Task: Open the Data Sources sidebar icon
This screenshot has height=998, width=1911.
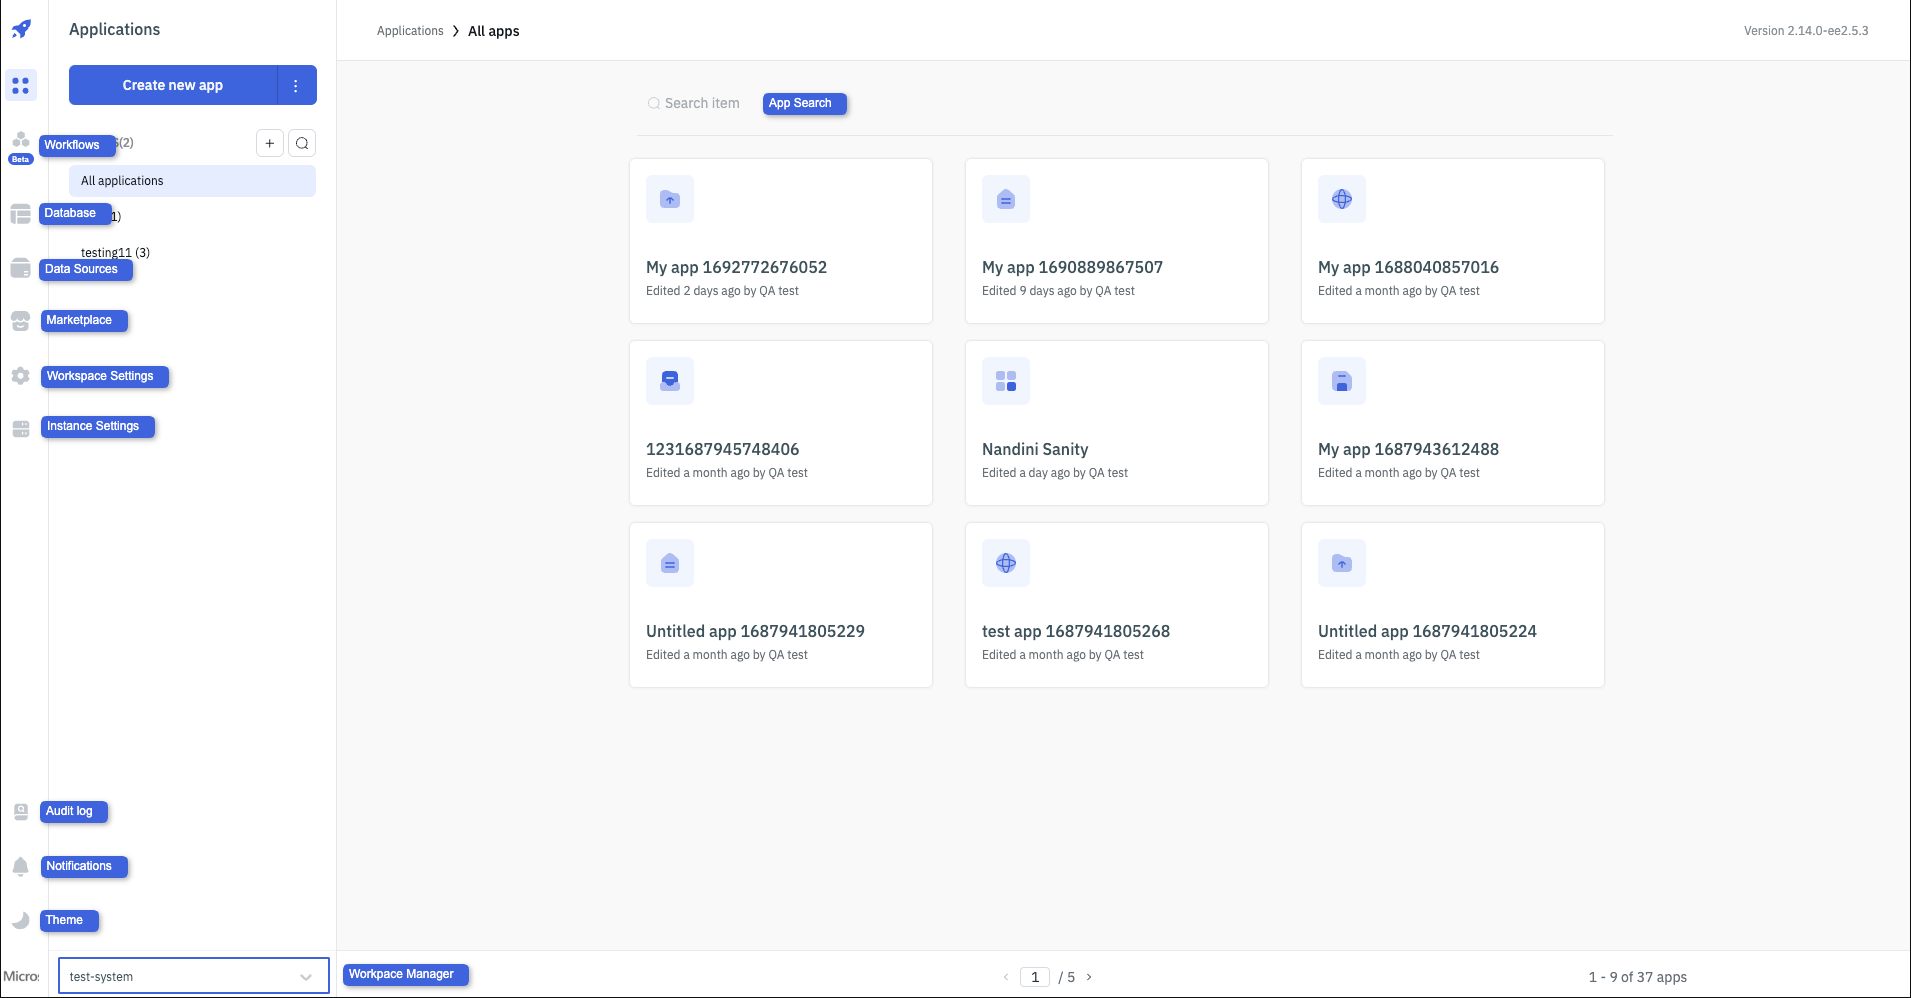Action: pos(21,268)
